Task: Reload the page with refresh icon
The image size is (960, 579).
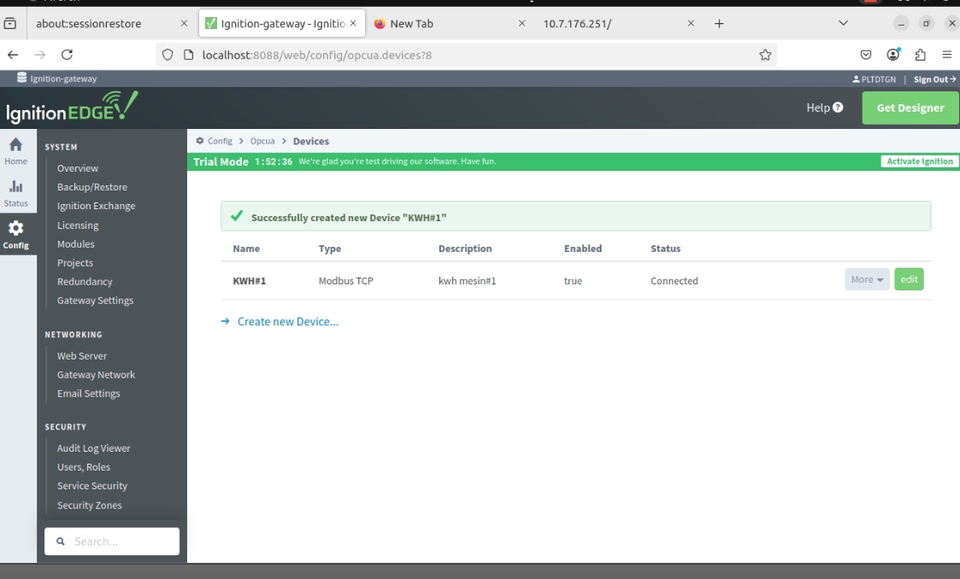Action: tap(67, 55)
